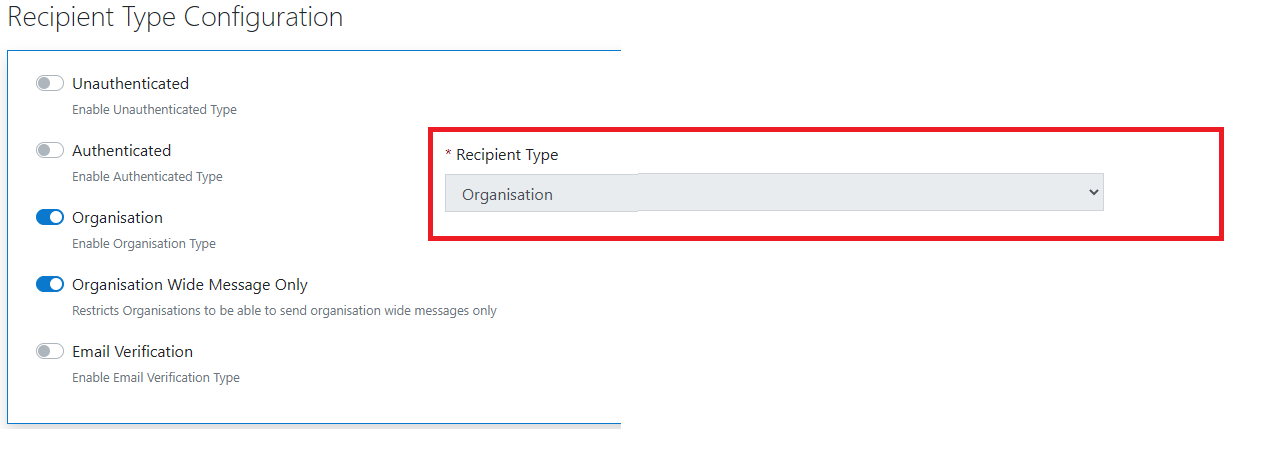Viewport: 1279px width, 453px height.
Task: Select the "Enable Unauthenticated Type" description text
Action: 154,110
